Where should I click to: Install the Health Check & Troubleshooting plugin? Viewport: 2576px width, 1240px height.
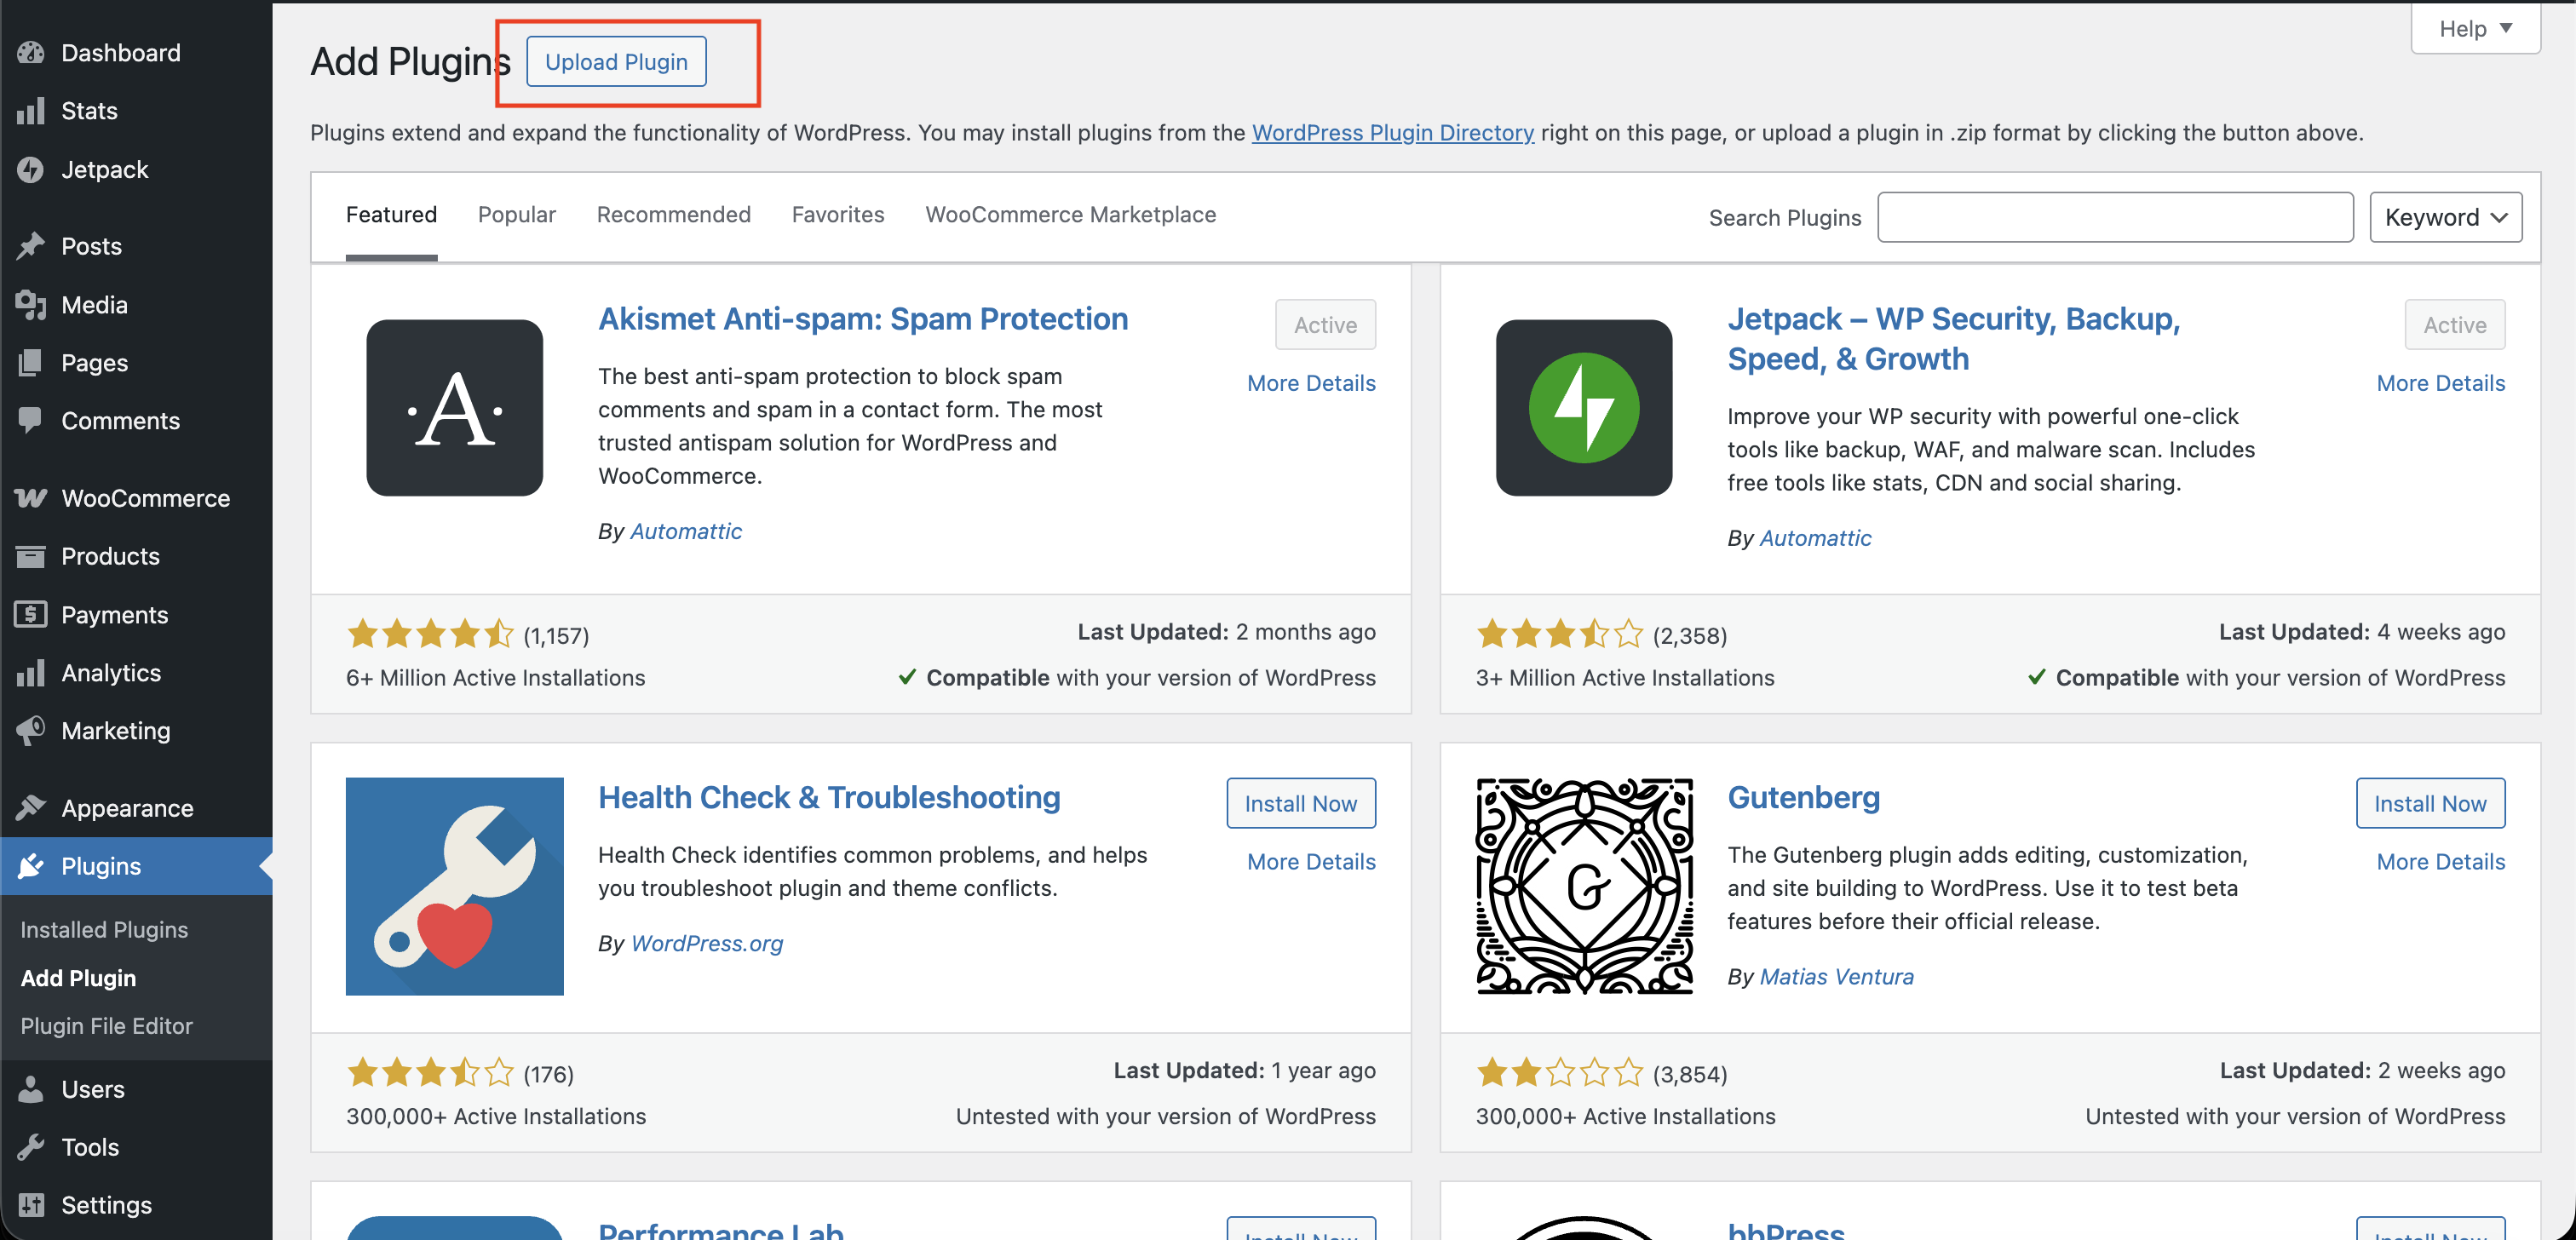click(x=1300, y=804)
